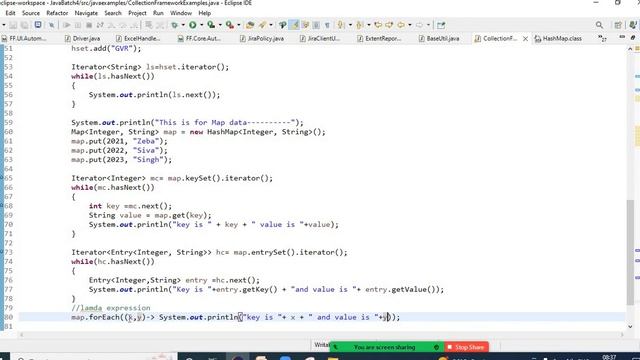Click the Save All toolbar icon
The width and height of the screenshot is (640, 360).
tap(24, 25)
